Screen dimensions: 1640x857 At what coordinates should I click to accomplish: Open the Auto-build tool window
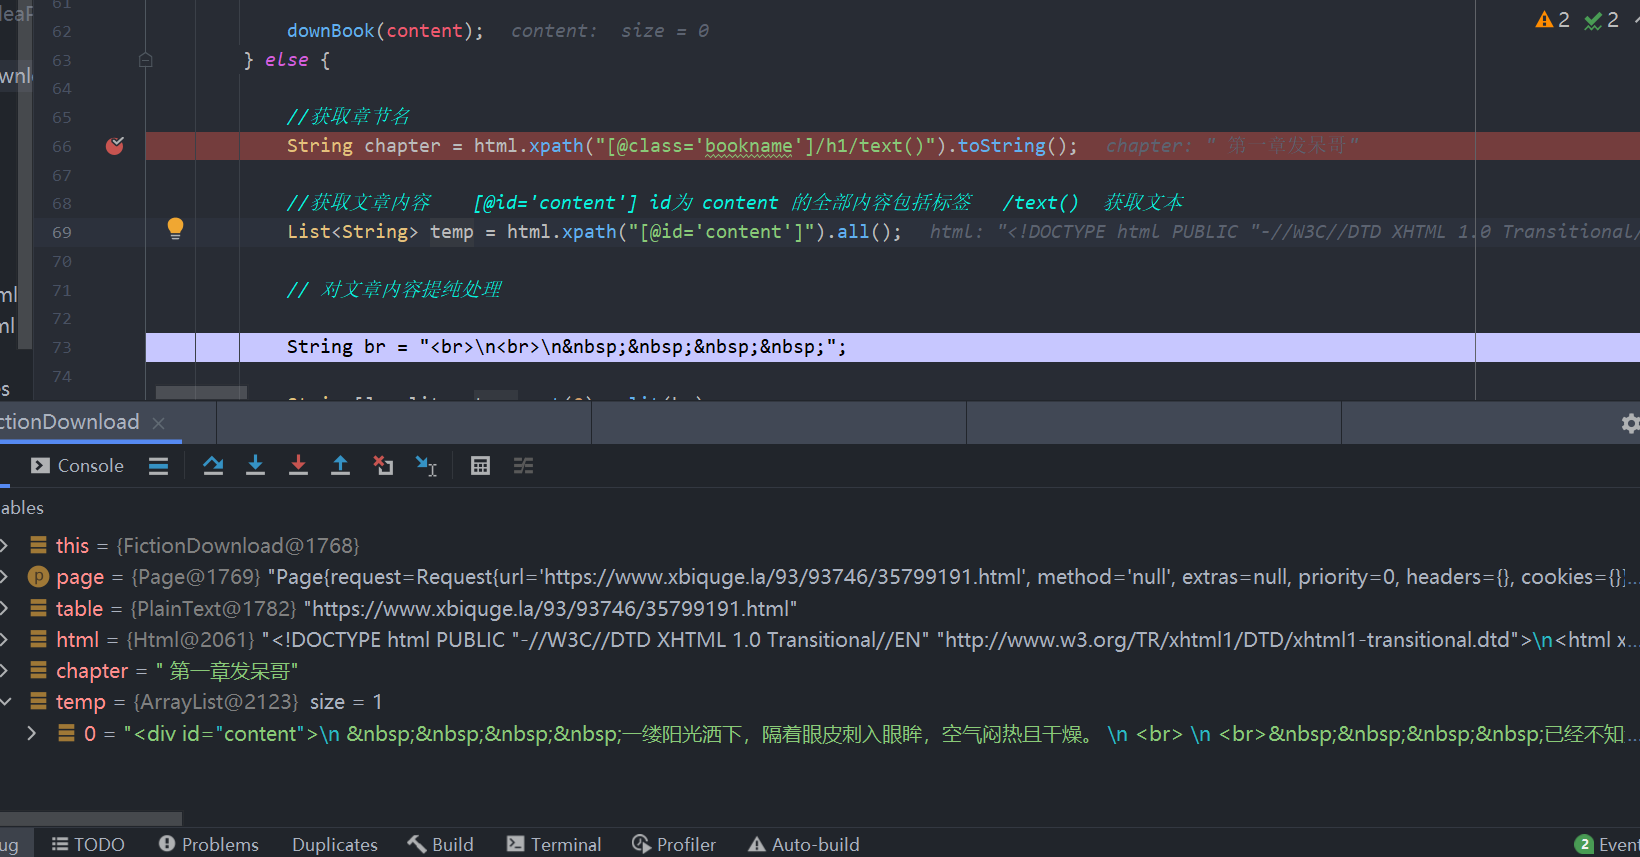click(x=804, y=845)
